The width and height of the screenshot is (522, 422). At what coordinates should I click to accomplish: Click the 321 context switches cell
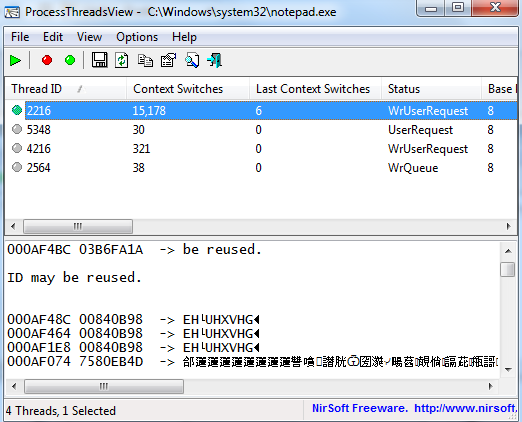tap(141, 148)
